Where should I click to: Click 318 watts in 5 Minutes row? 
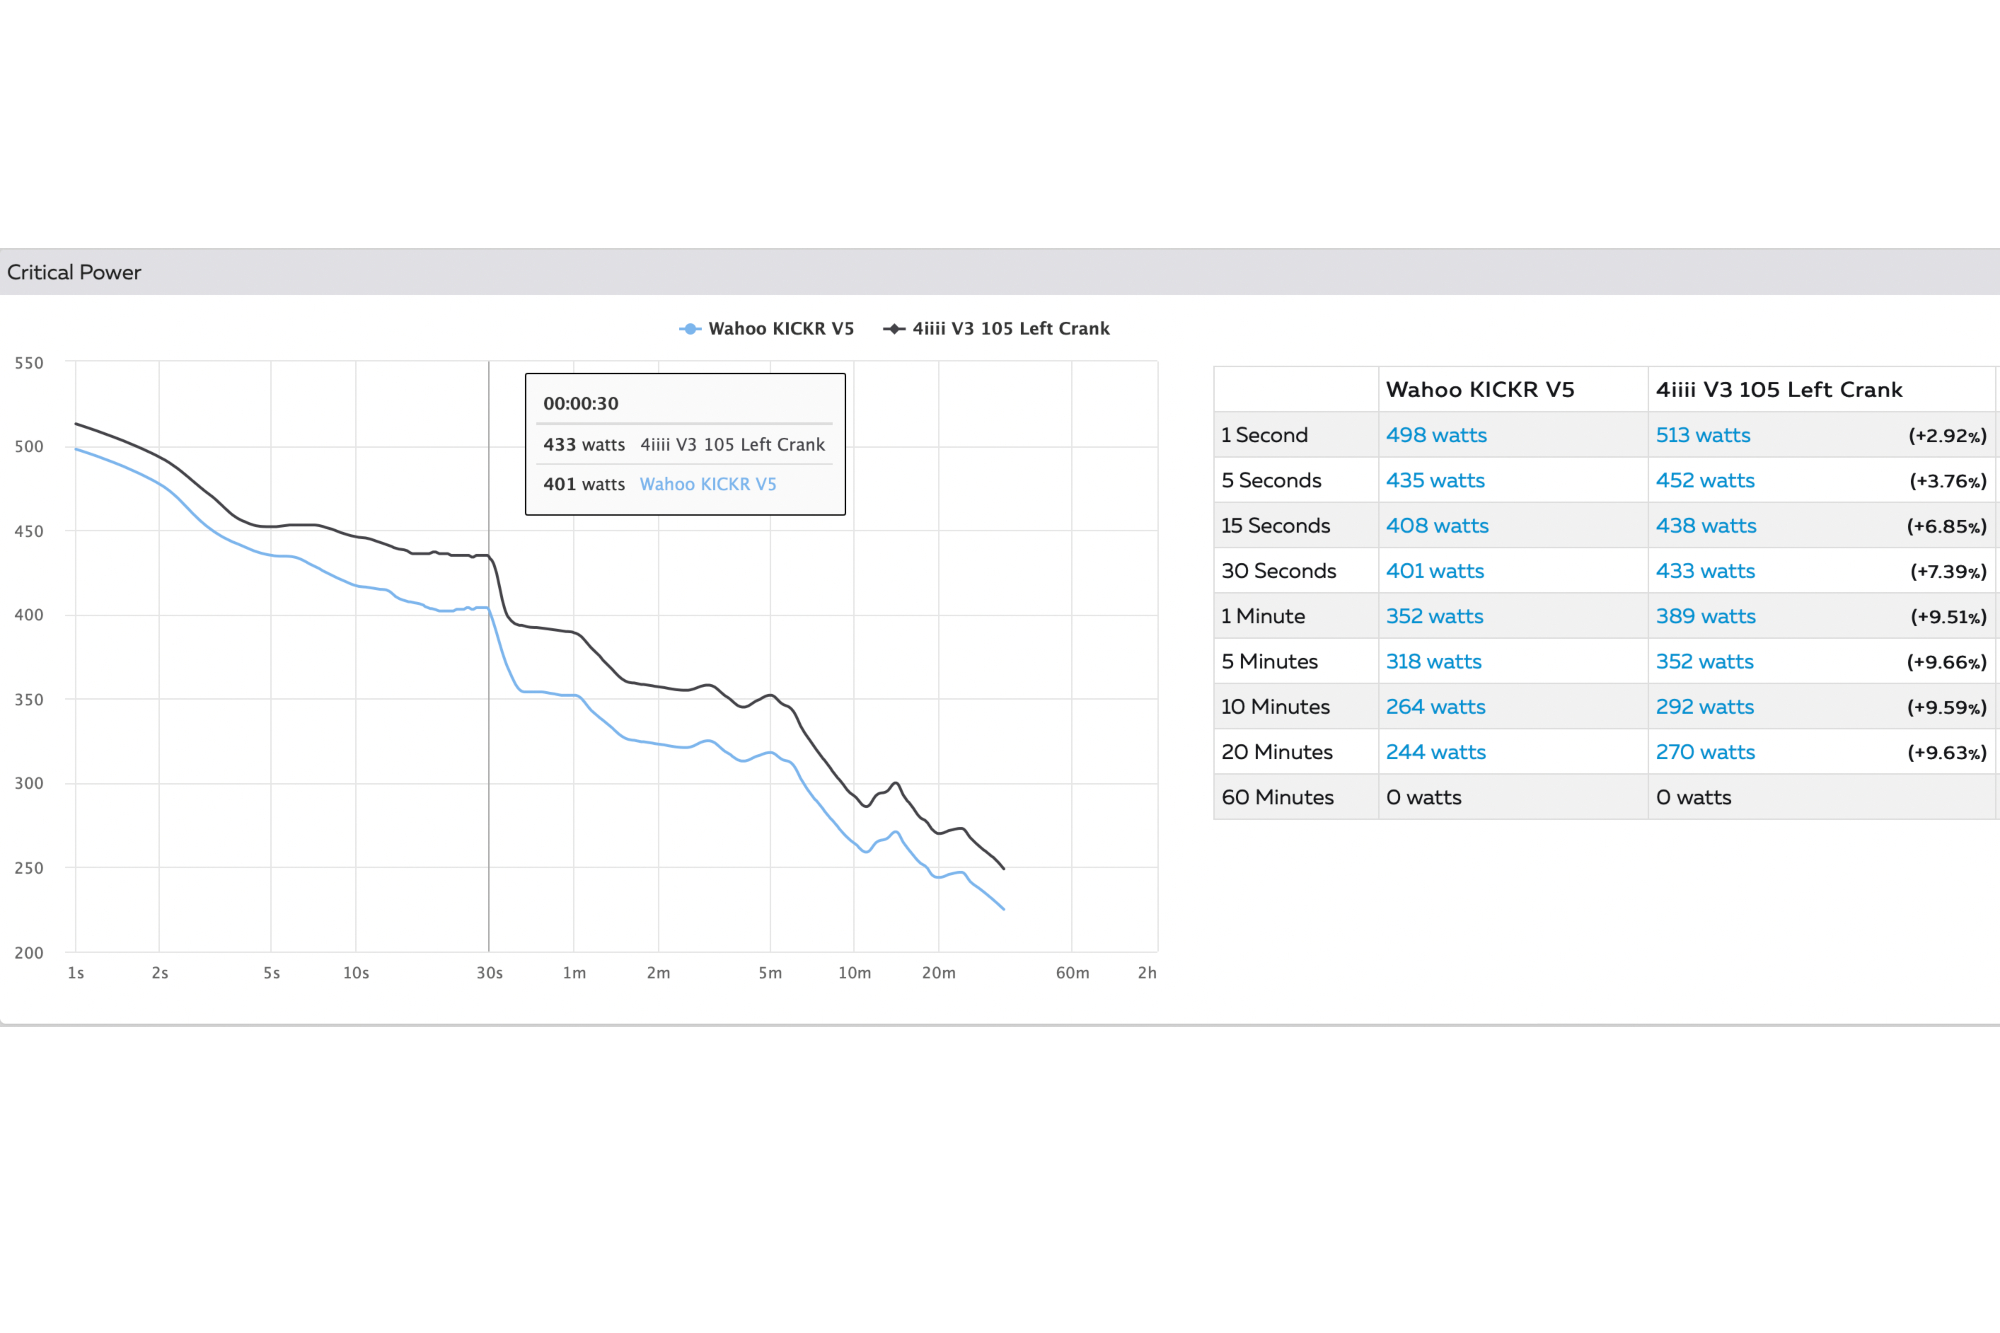coord(1433,661)
